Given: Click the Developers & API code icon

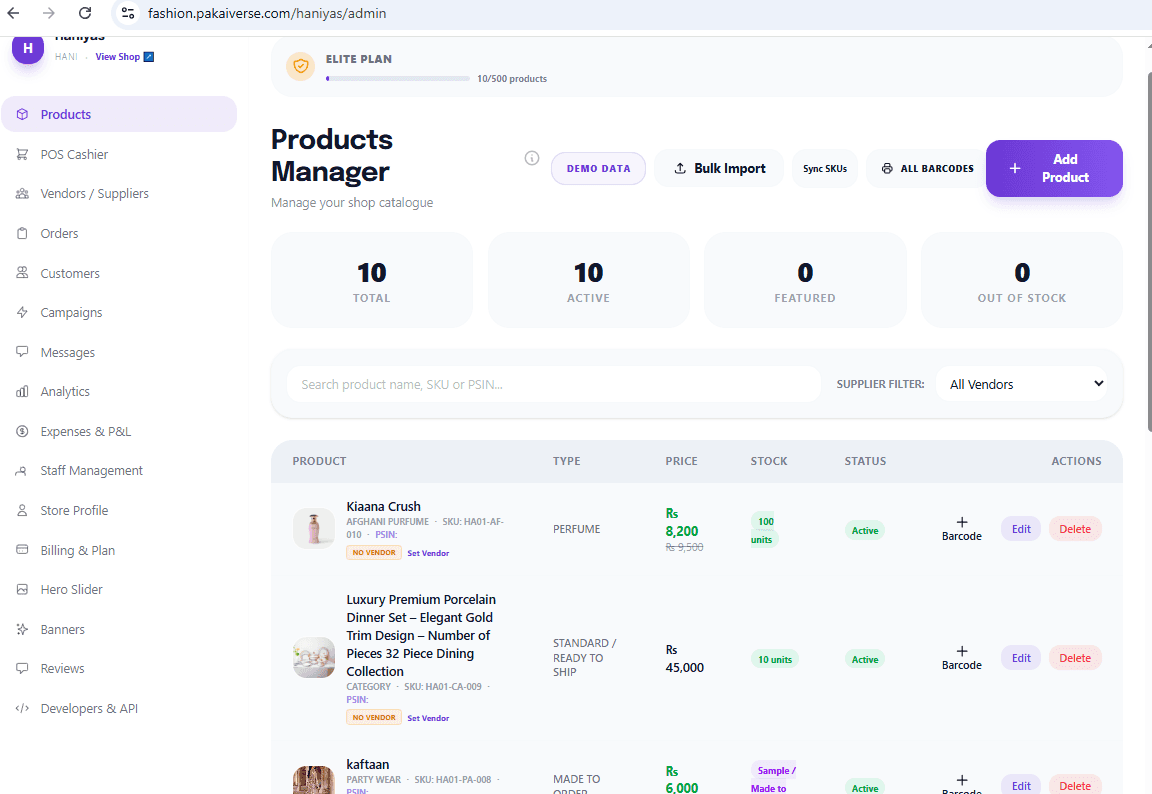Looking at the screenshot, I should point(22,708).
